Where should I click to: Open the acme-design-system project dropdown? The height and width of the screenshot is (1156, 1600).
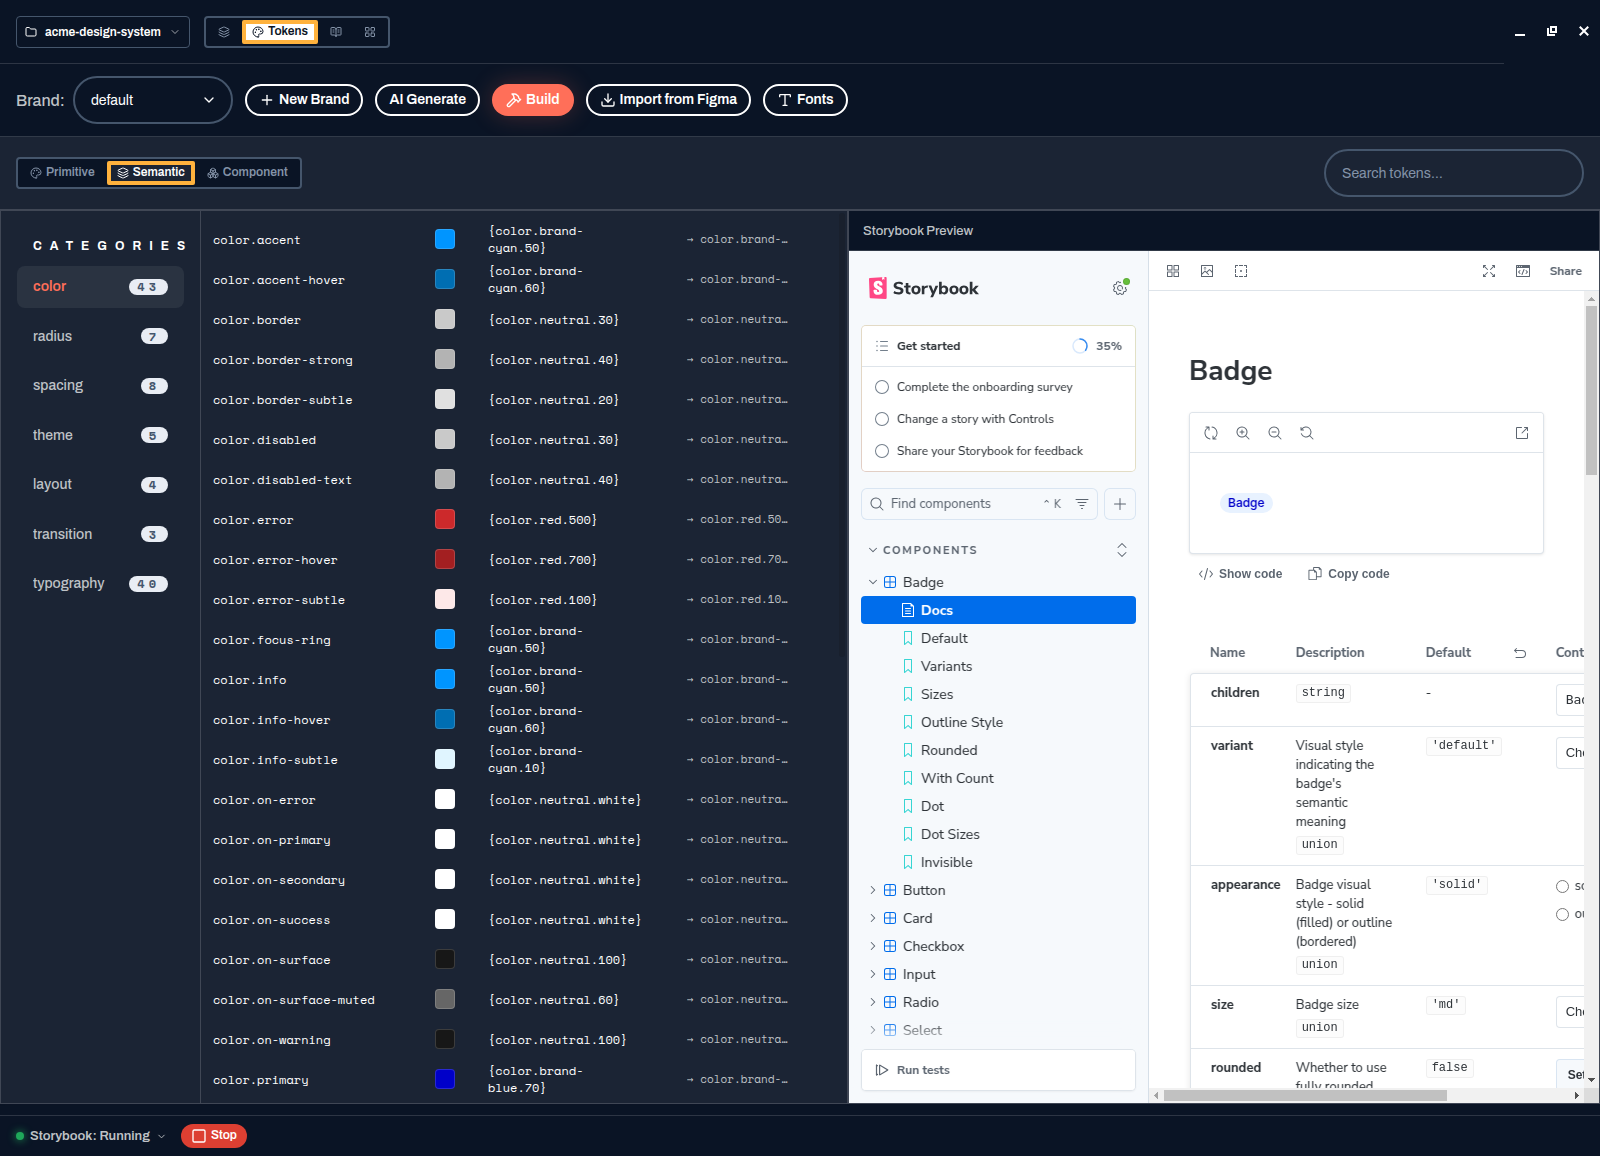coord(103,32)
